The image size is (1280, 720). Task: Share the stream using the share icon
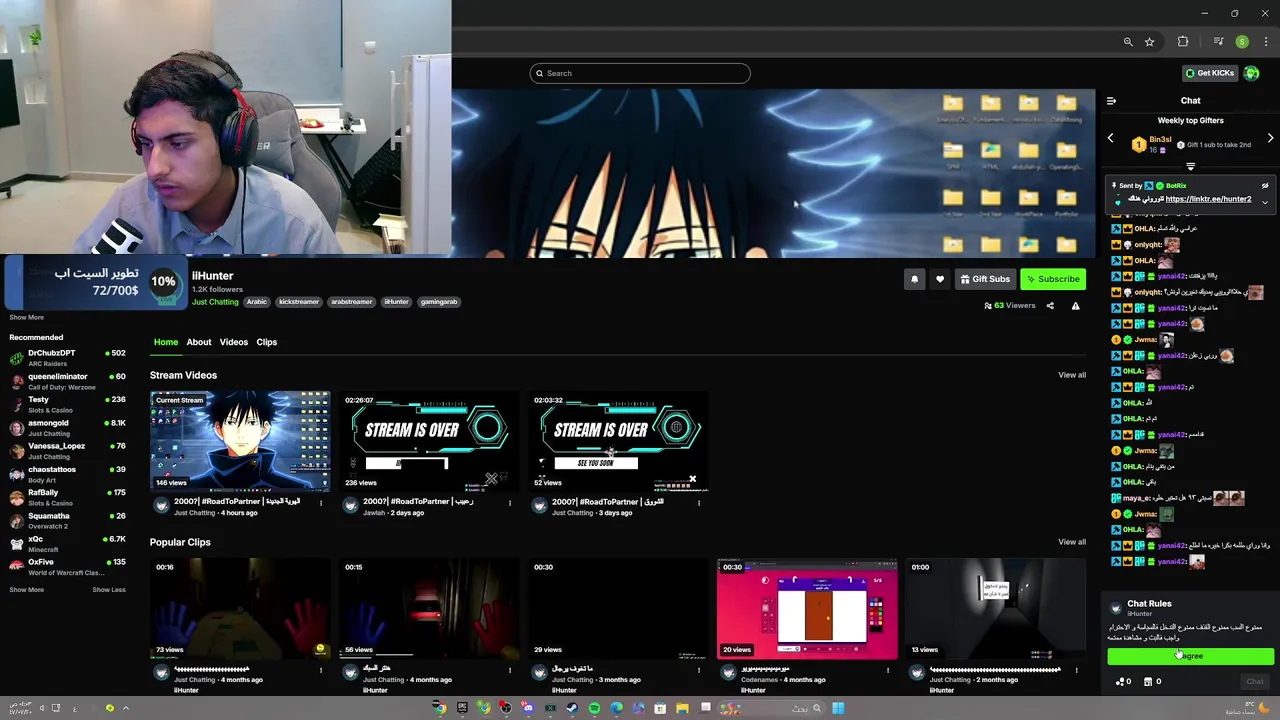[1050, 306]
